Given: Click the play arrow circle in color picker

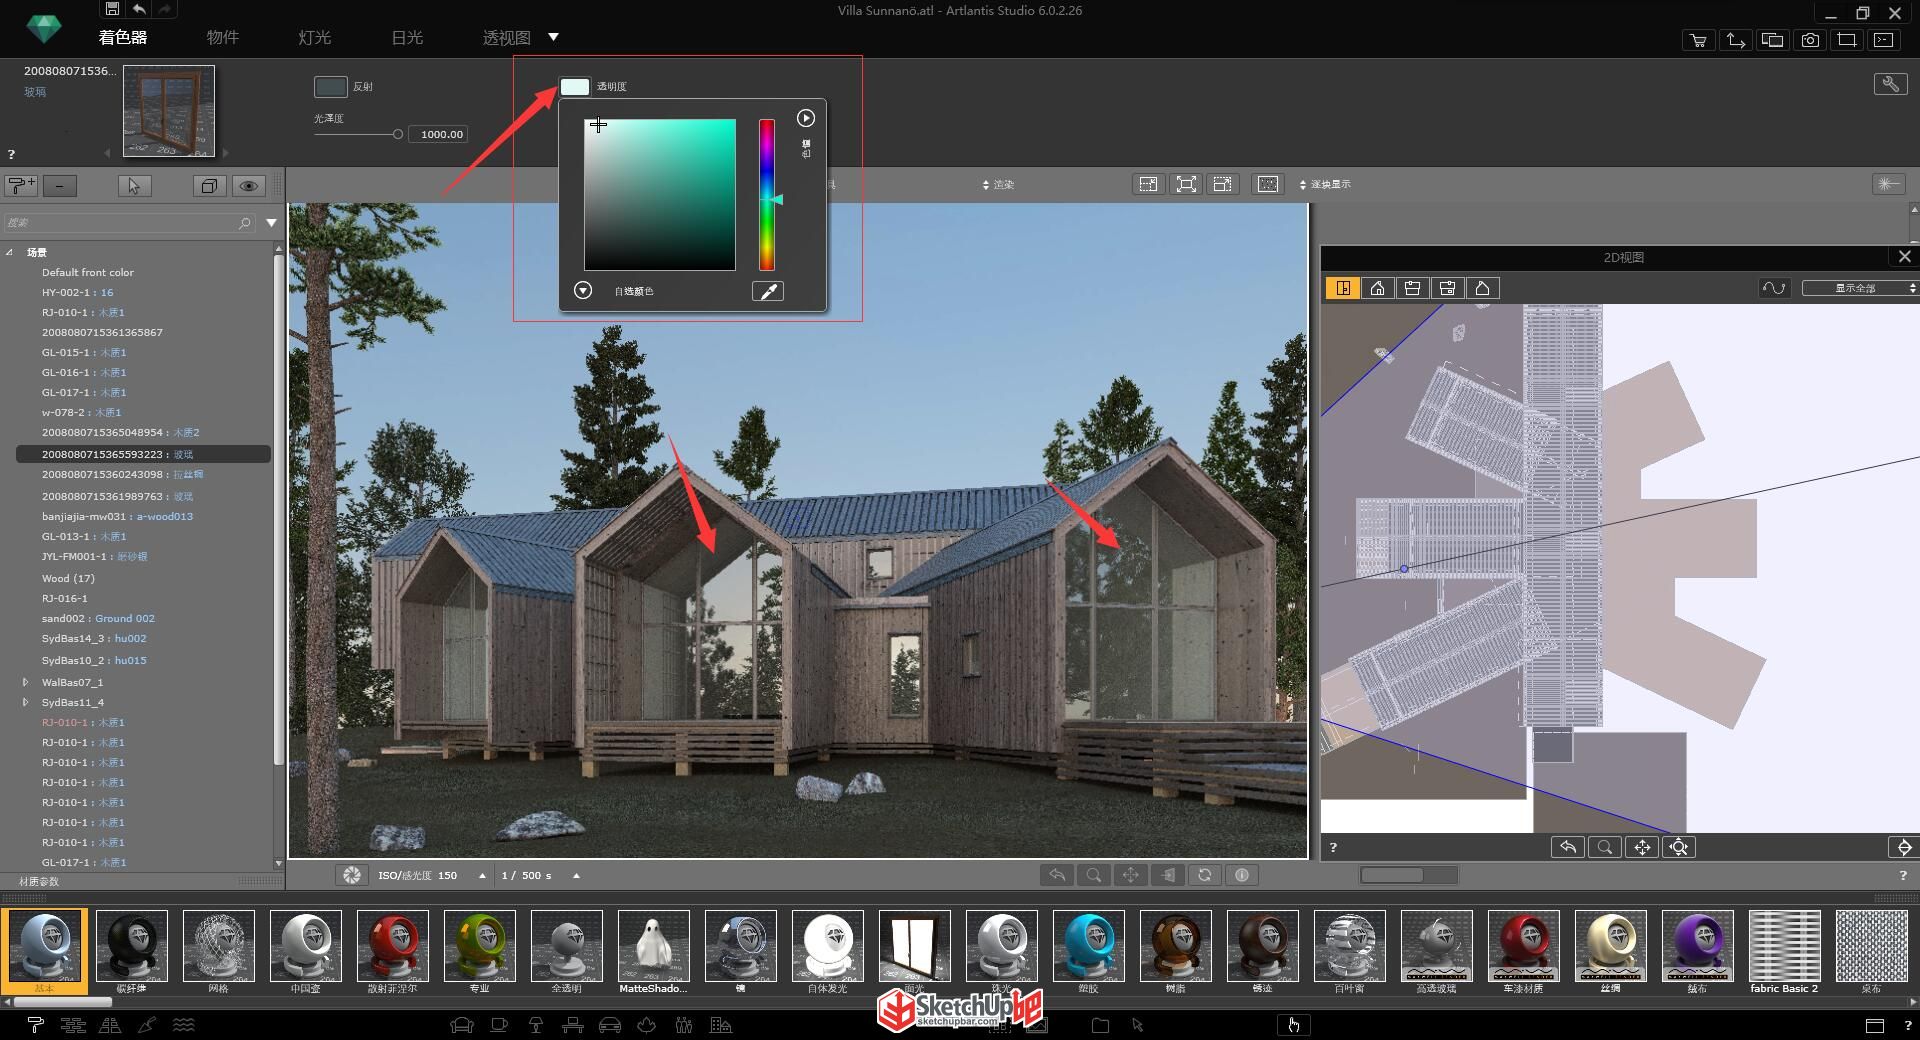Looking at the screenshot, I should coord(806,118).
